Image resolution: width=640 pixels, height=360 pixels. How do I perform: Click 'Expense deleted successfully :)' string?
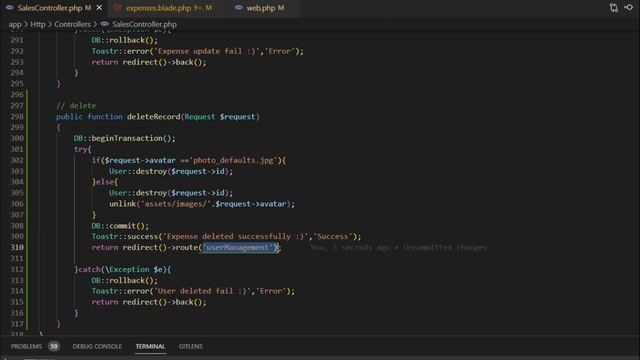point(235,237)
